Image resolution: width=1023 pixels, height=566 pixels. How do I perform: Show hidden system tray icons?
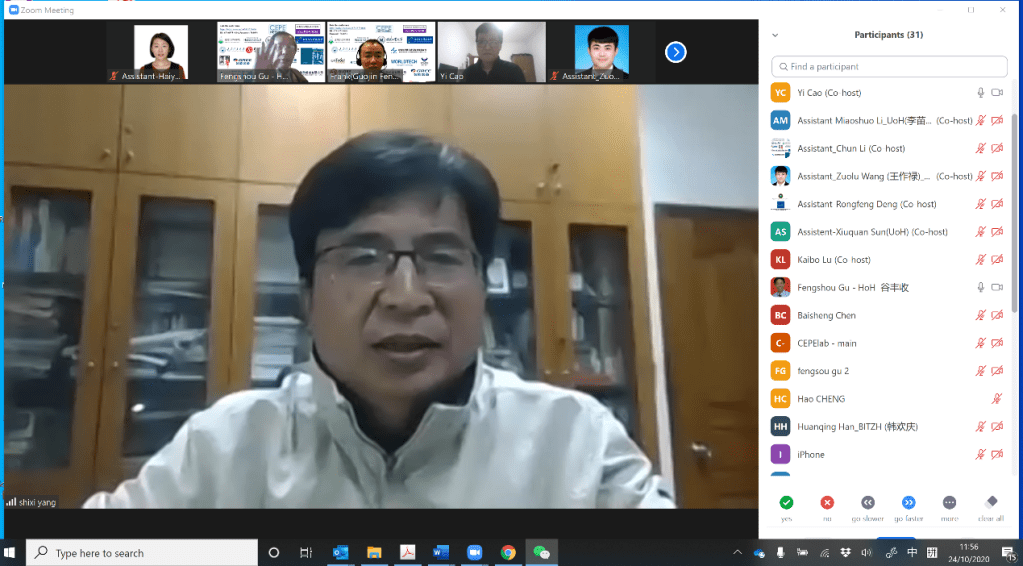point(738,552)
